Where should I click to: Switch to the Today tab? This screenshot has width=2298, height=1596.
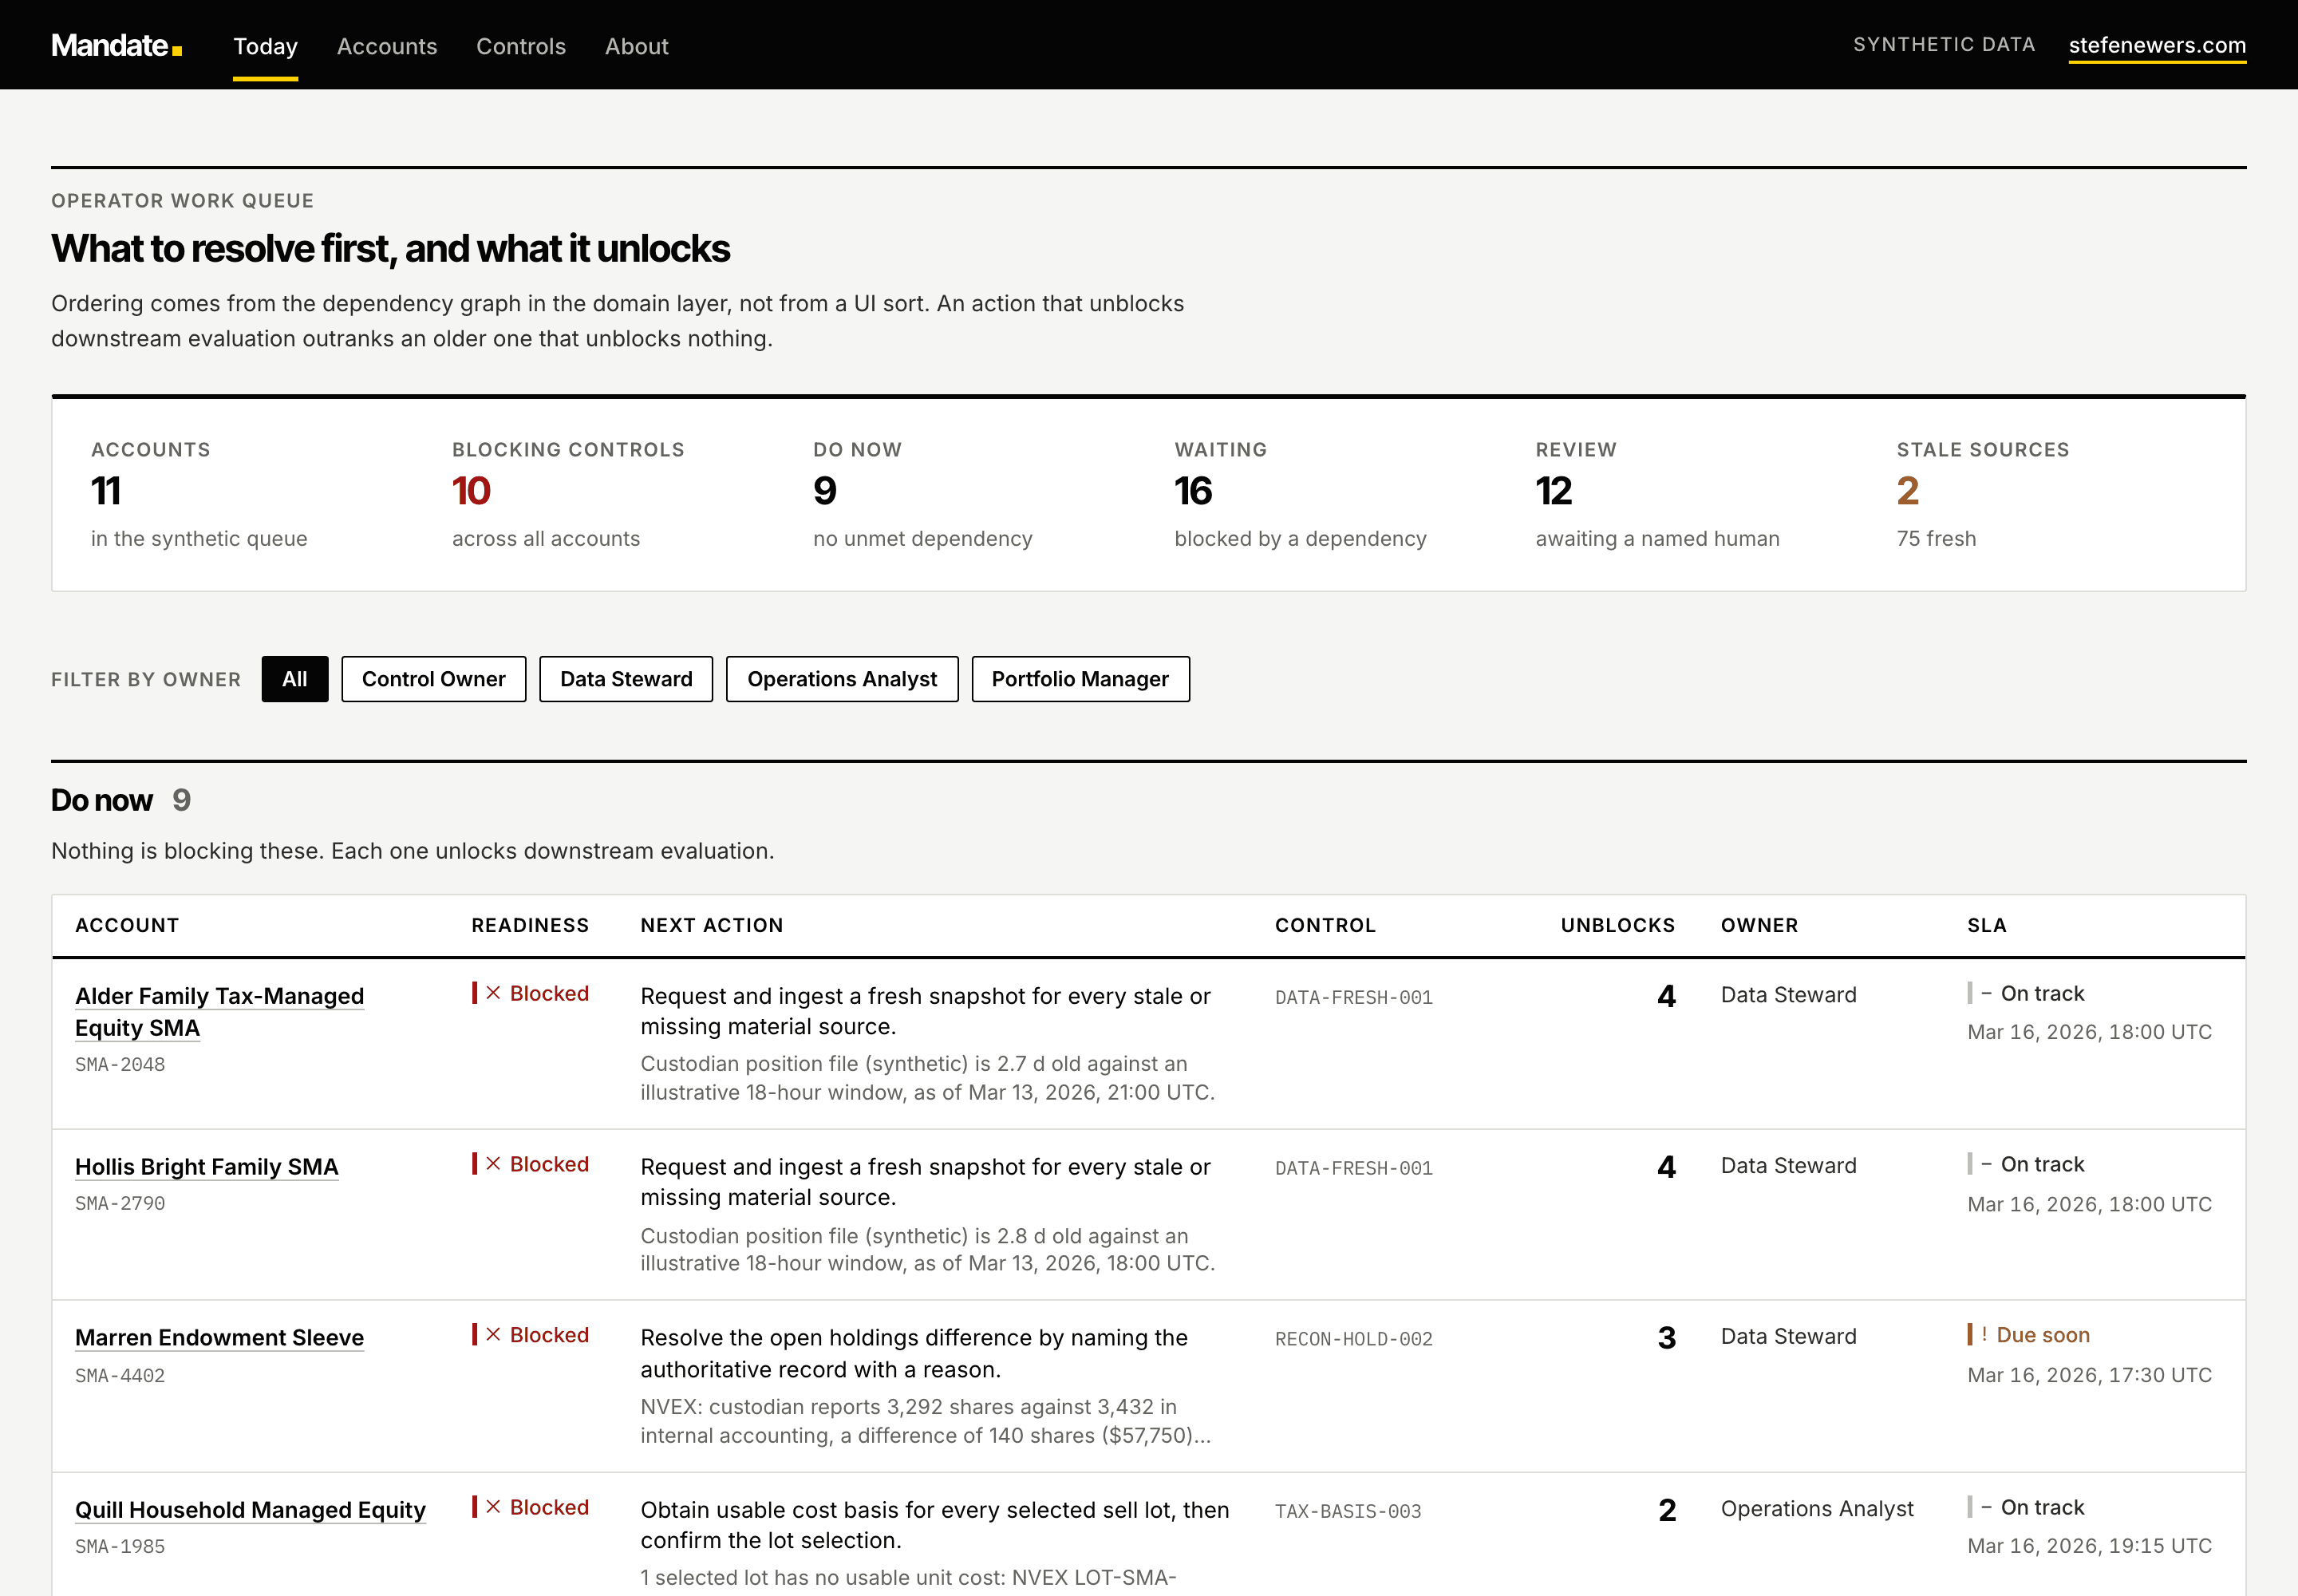pyautogui.click(x=265, y=46)
